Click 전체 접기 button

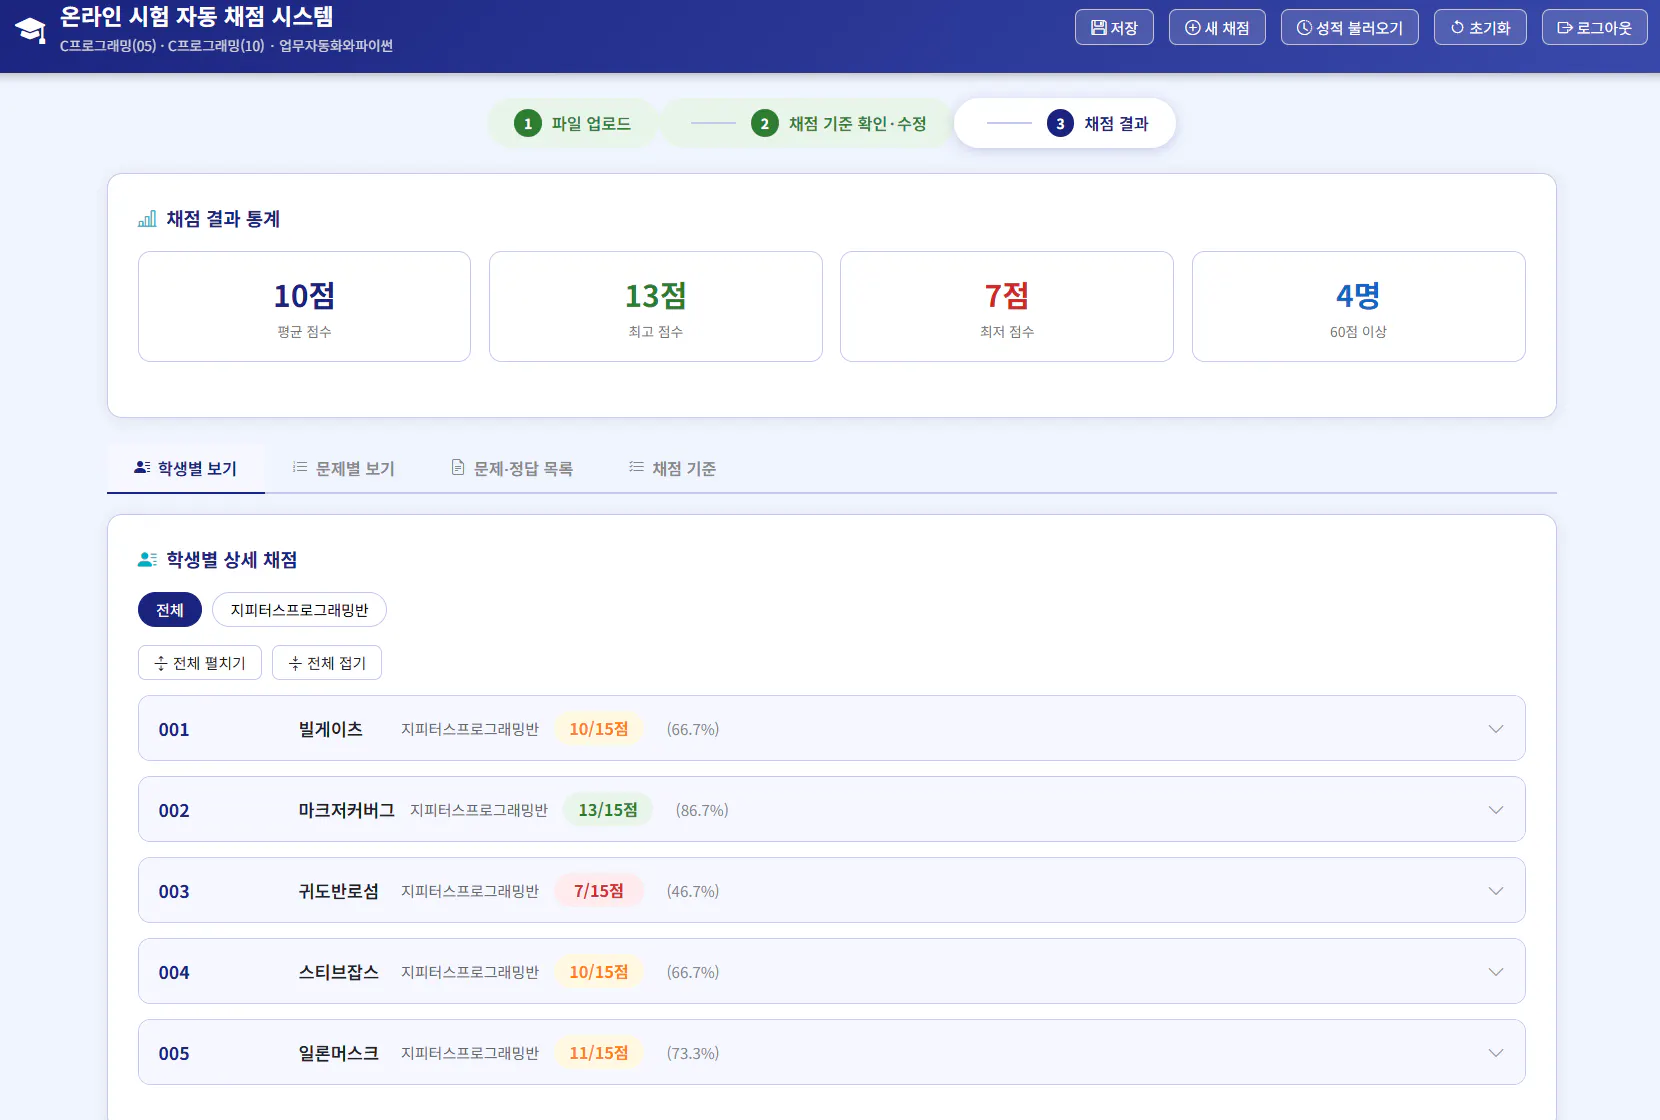(x=327, y=663)
